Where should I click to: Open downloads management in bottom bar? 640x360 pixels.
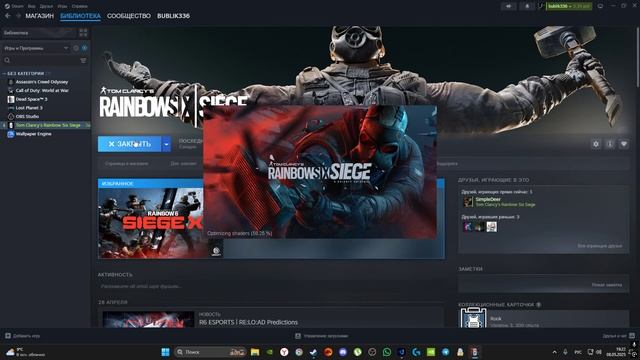click(322, 336)
